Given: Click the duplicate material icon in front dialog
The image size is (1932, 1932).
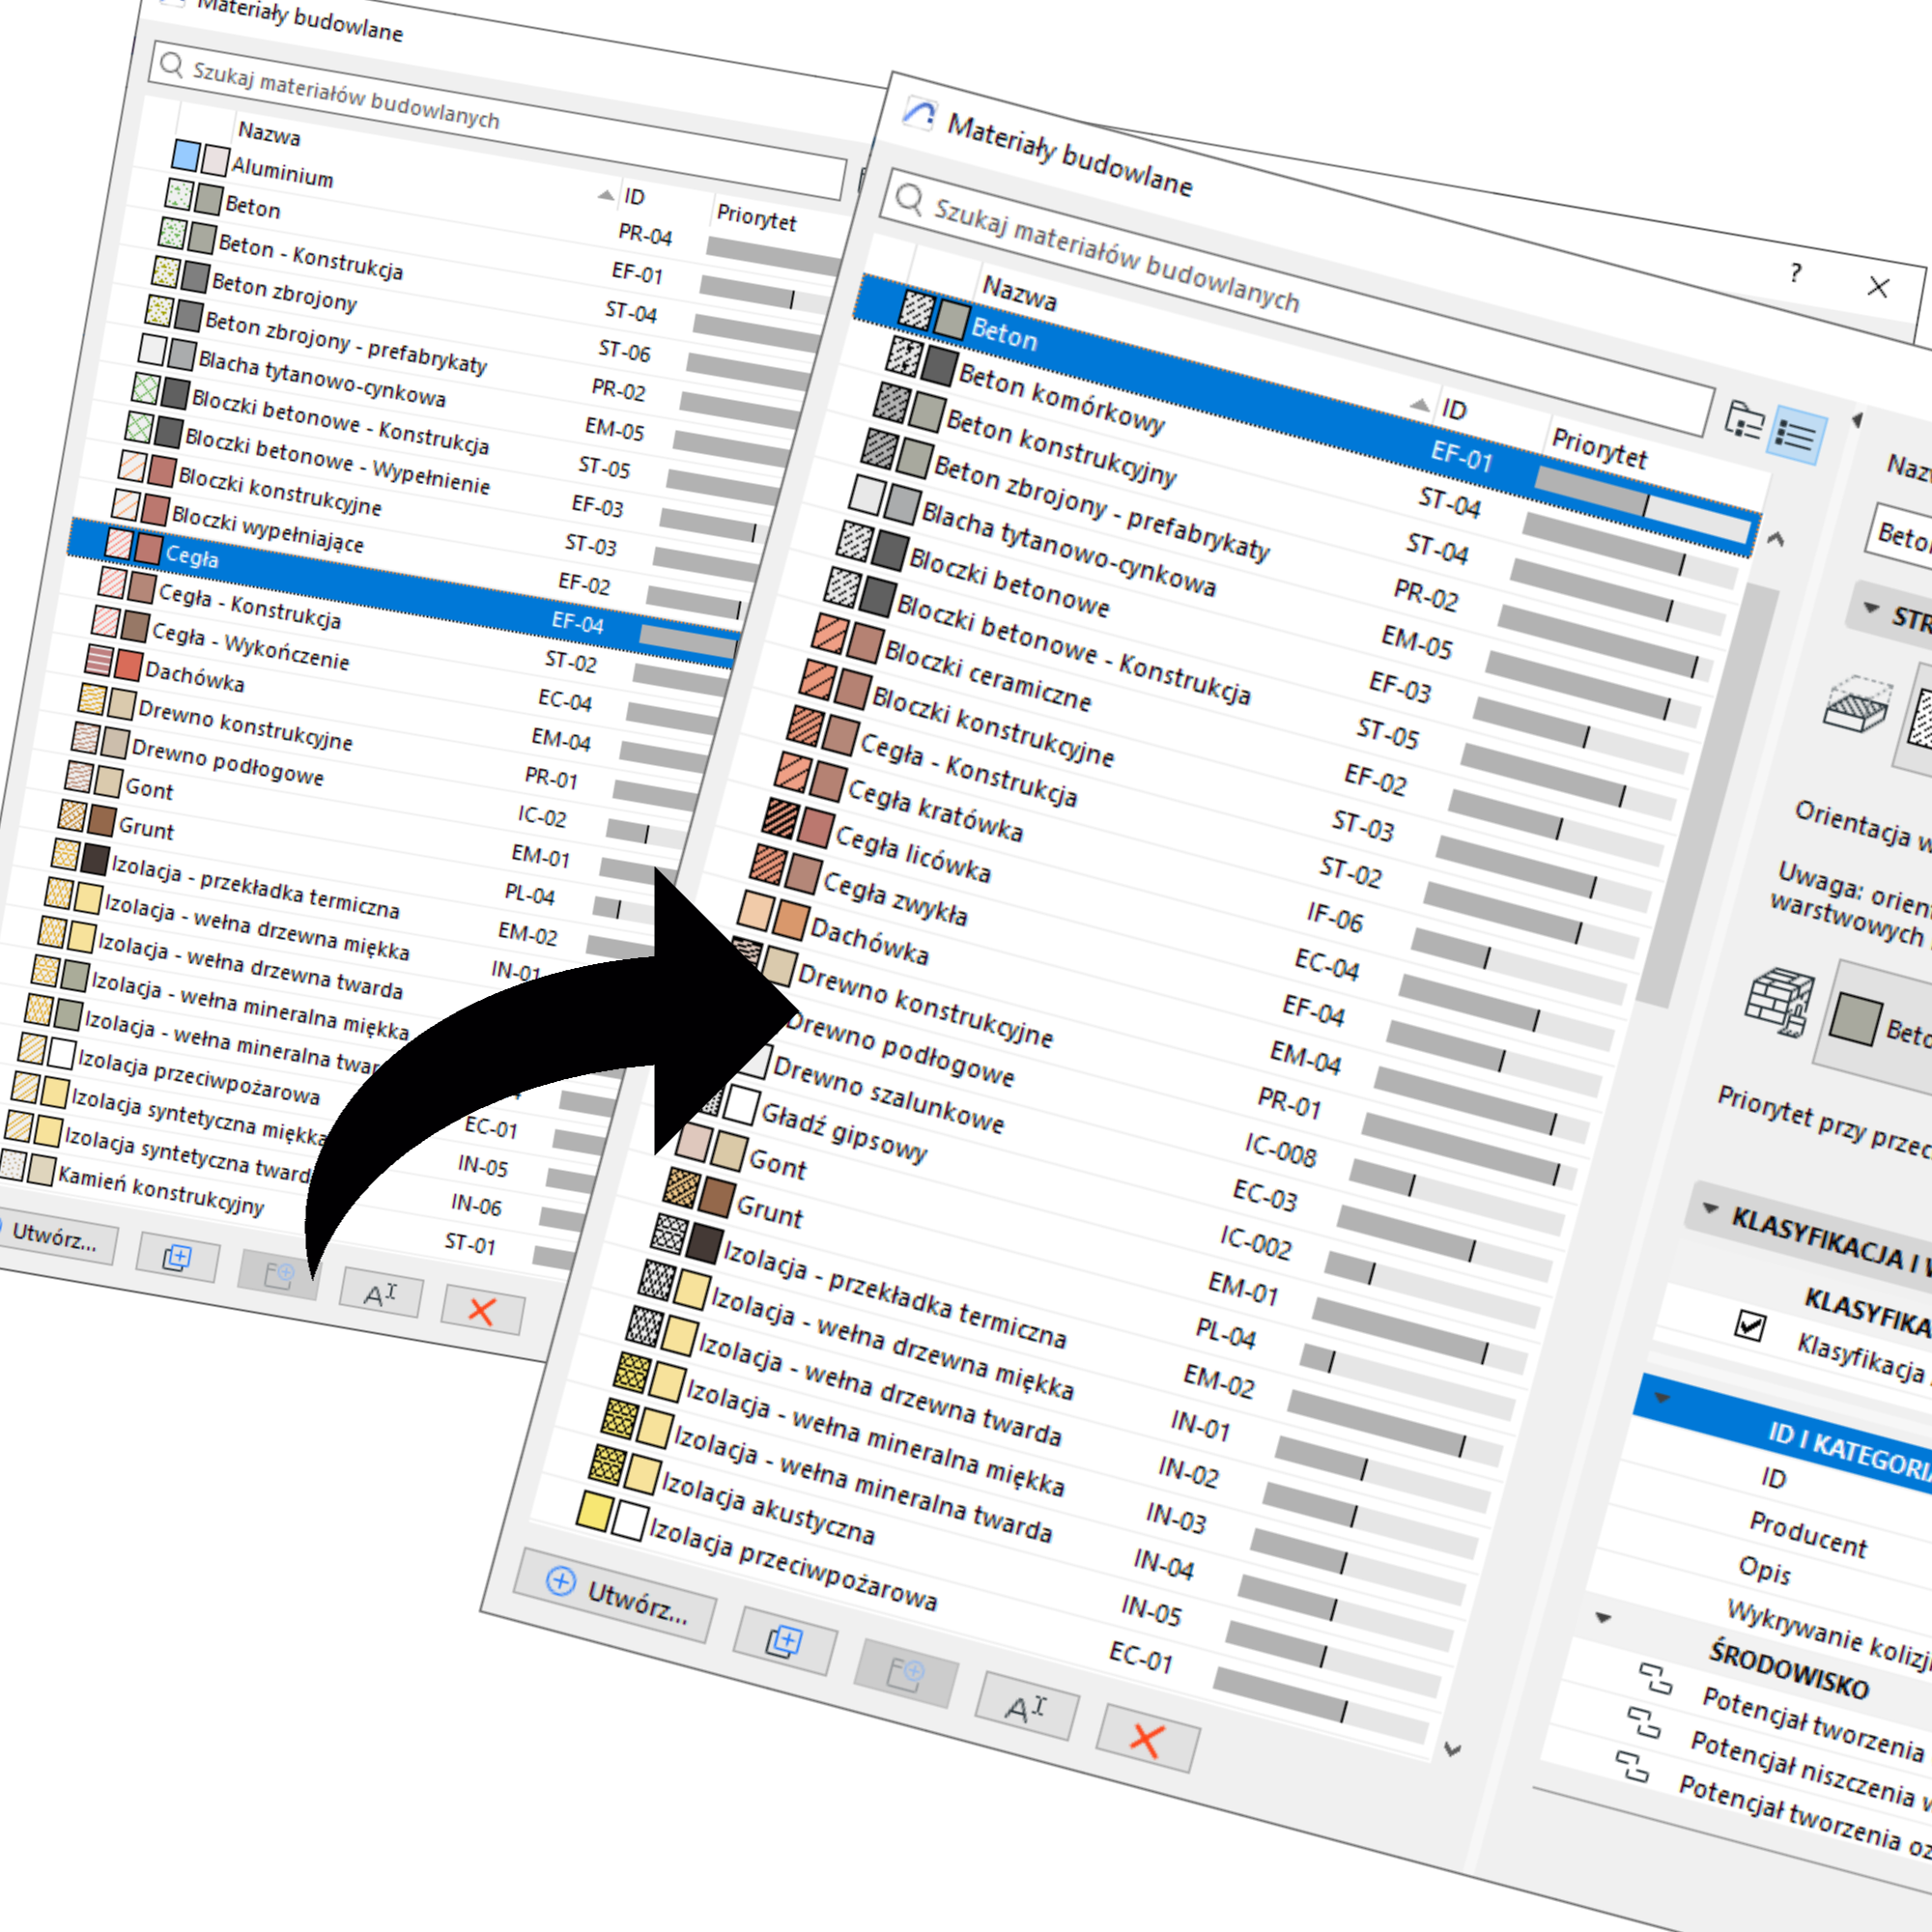Looking at the screenshot, I should click(784, 1642).
